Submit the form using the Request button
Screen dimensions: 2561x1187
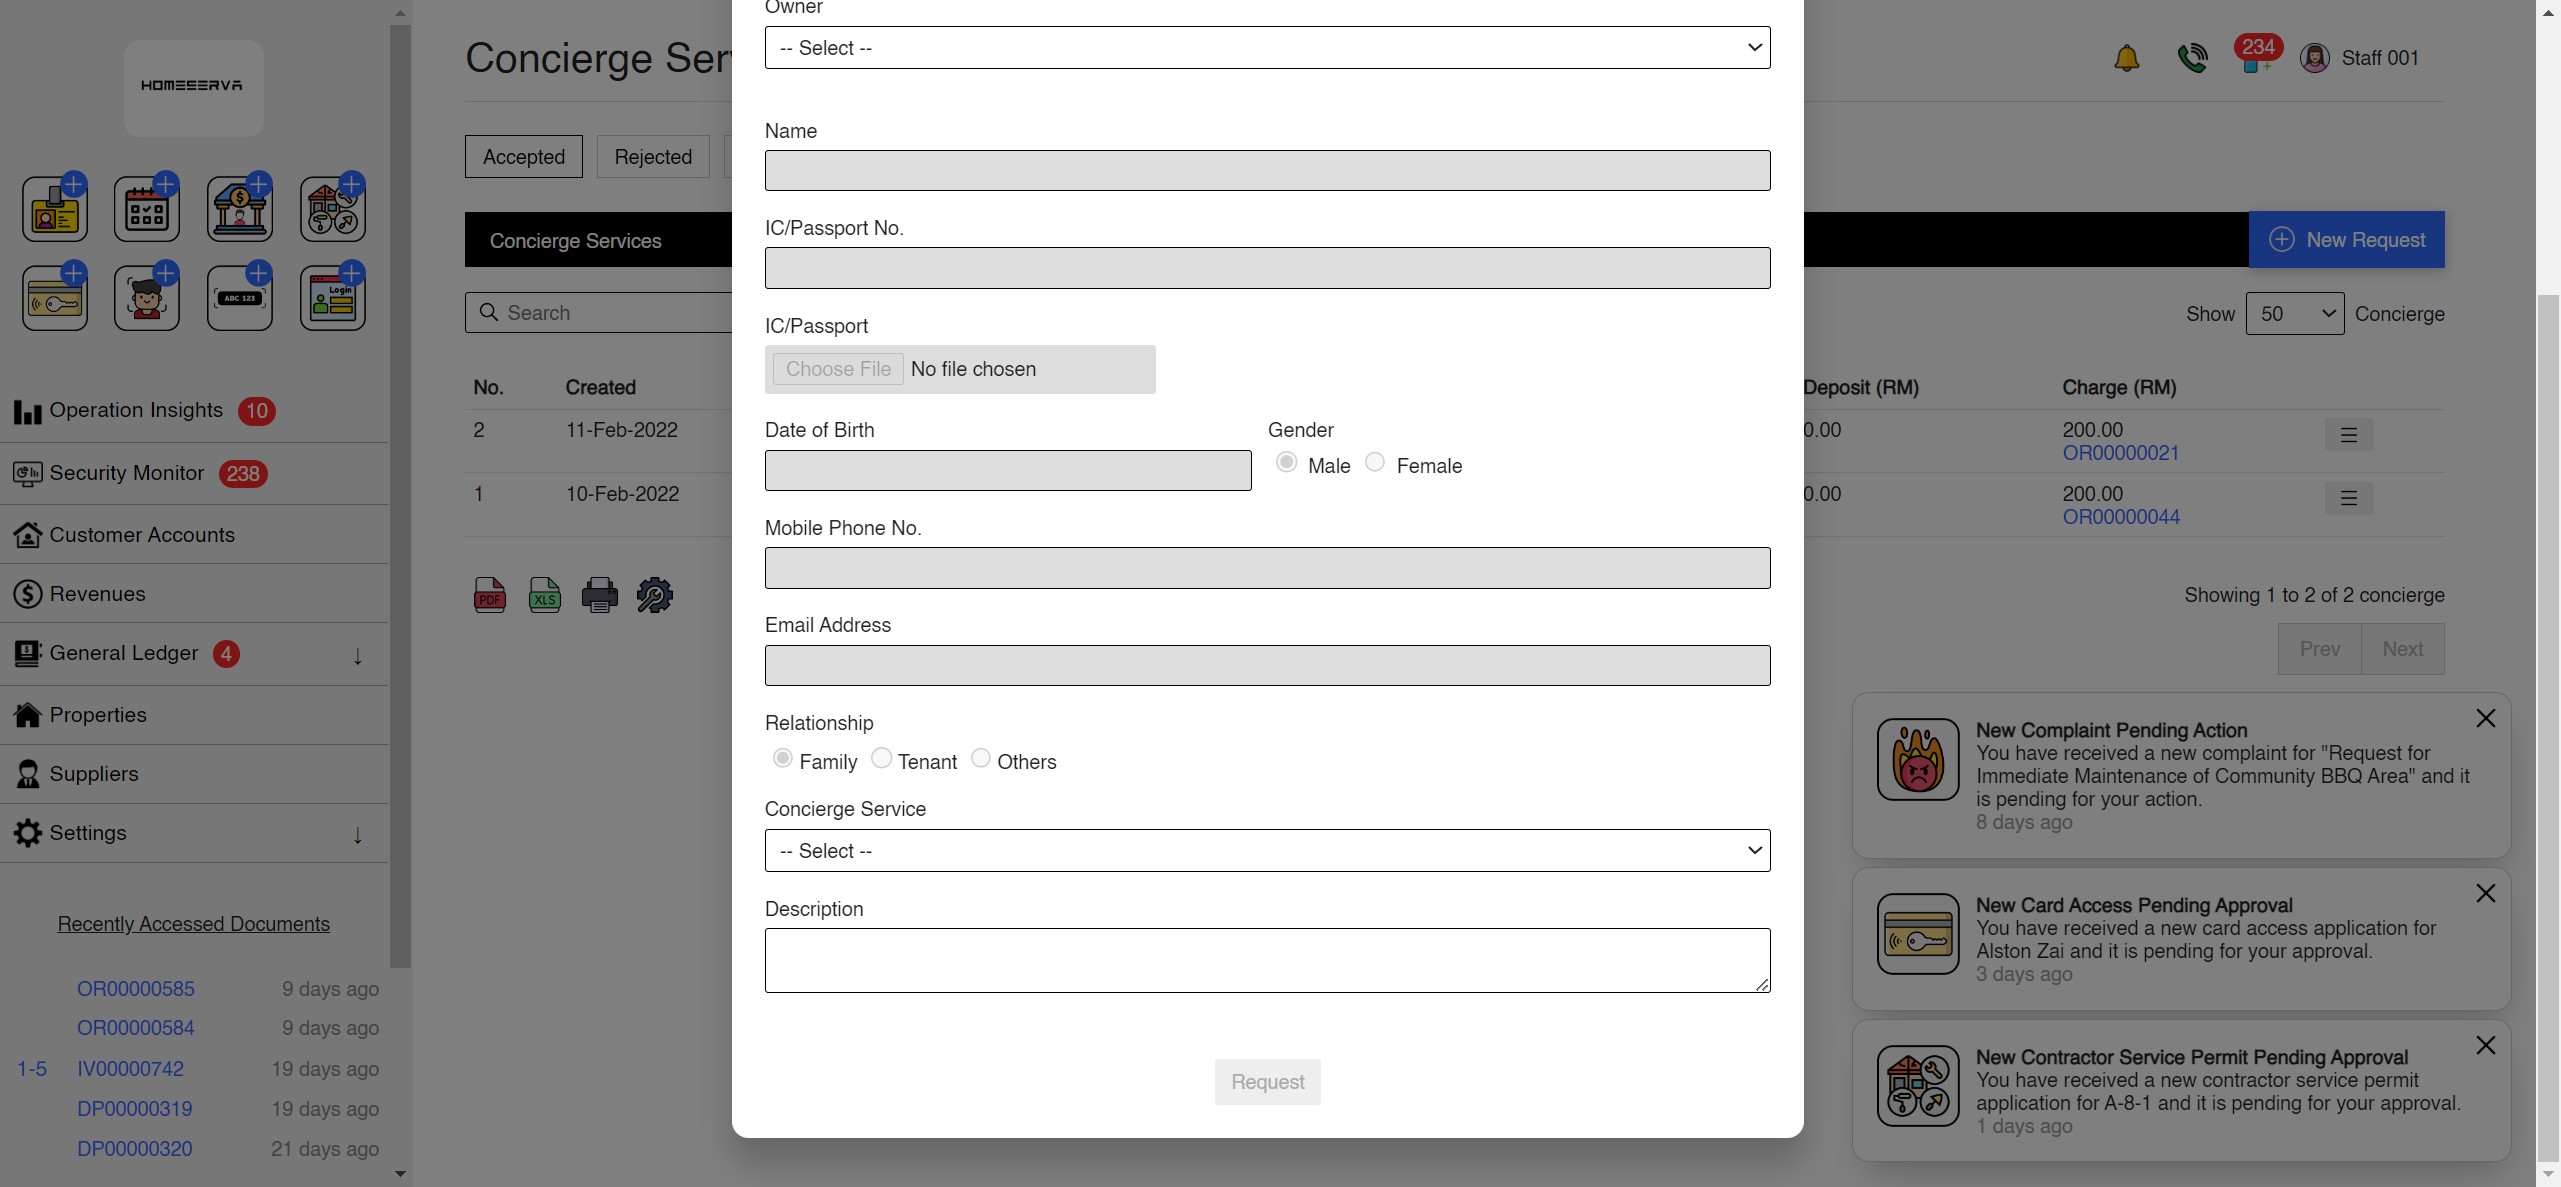(x=1266, y=1081)
